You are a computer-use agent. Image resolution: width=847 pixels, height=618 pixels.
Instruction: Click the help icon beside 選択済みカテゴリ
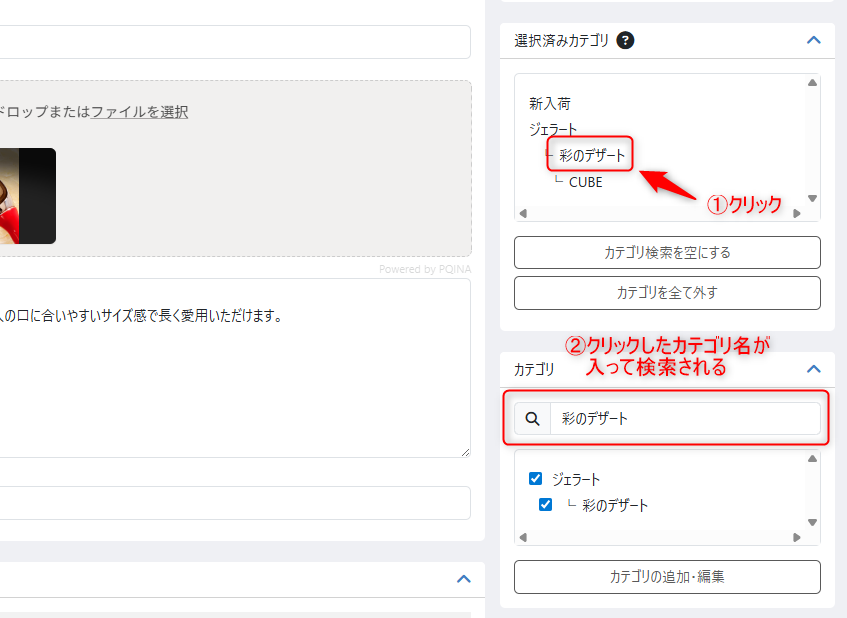coord(626,41)
